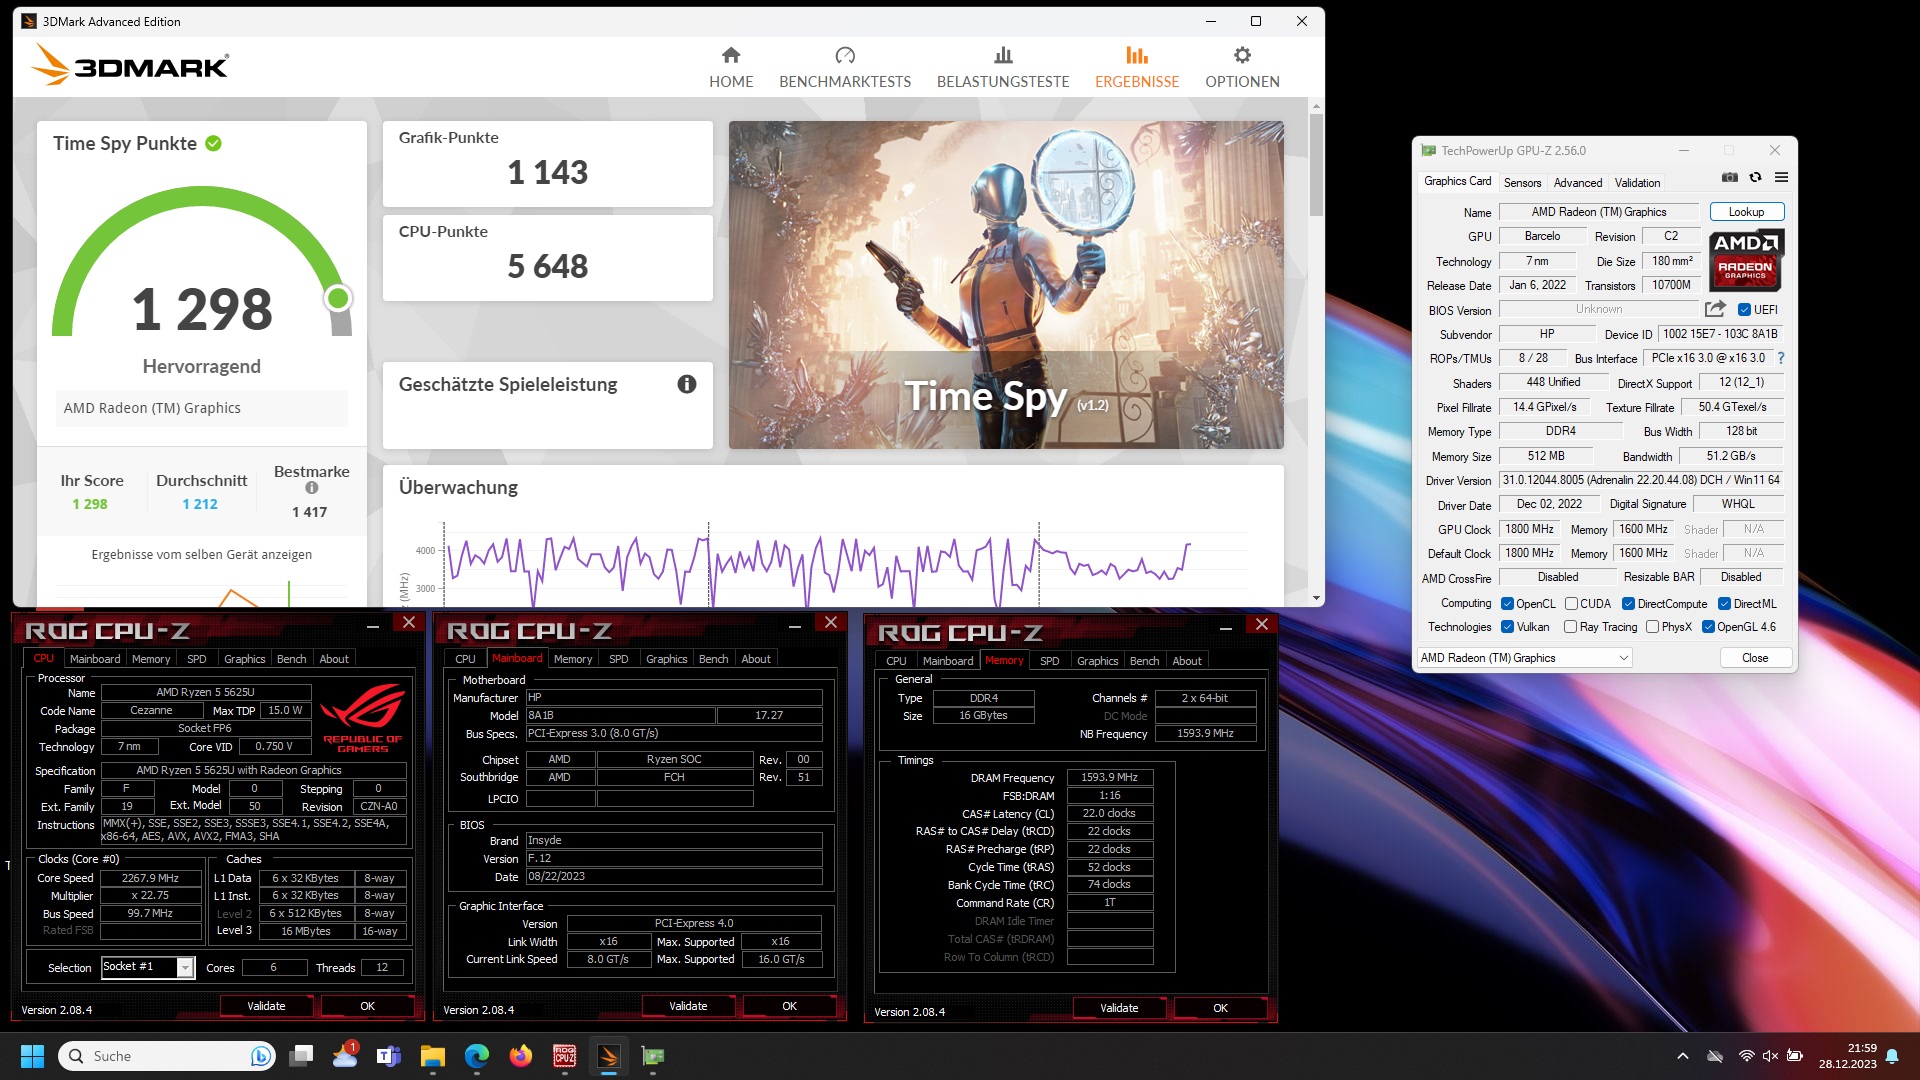The image size is (1920, 1080).
Task: Switch to Sensors tab in GPU-Z
Action: 1522,183
